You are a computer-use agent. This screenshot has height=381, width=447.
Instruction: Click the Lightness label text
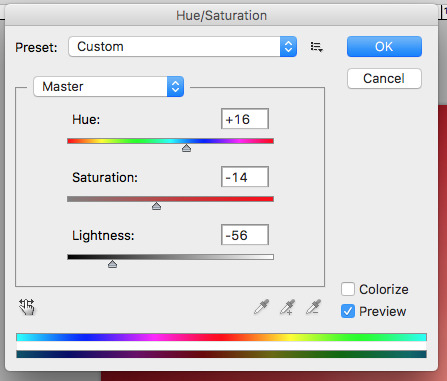pyautogui.click(x=103, y=236)
